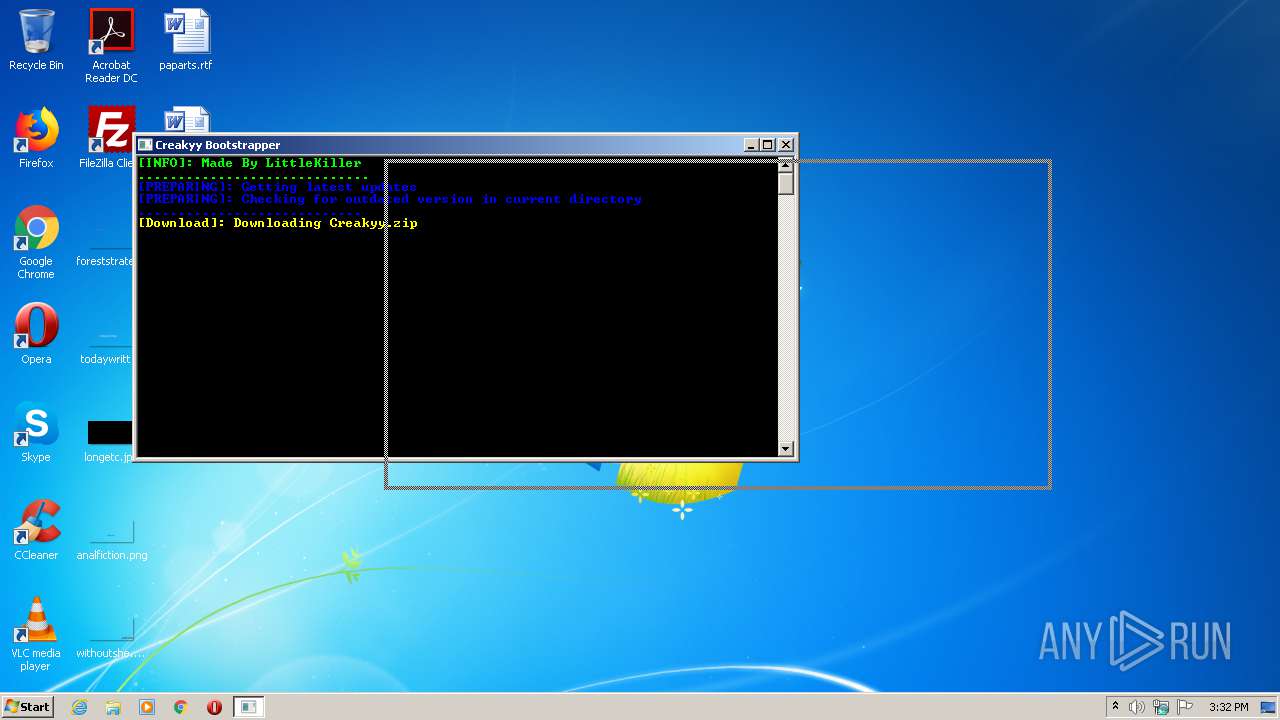This screenshot has height=720, width=1280.
Task: Show hidden tray icons arrow
Action: click(1115, 707)
